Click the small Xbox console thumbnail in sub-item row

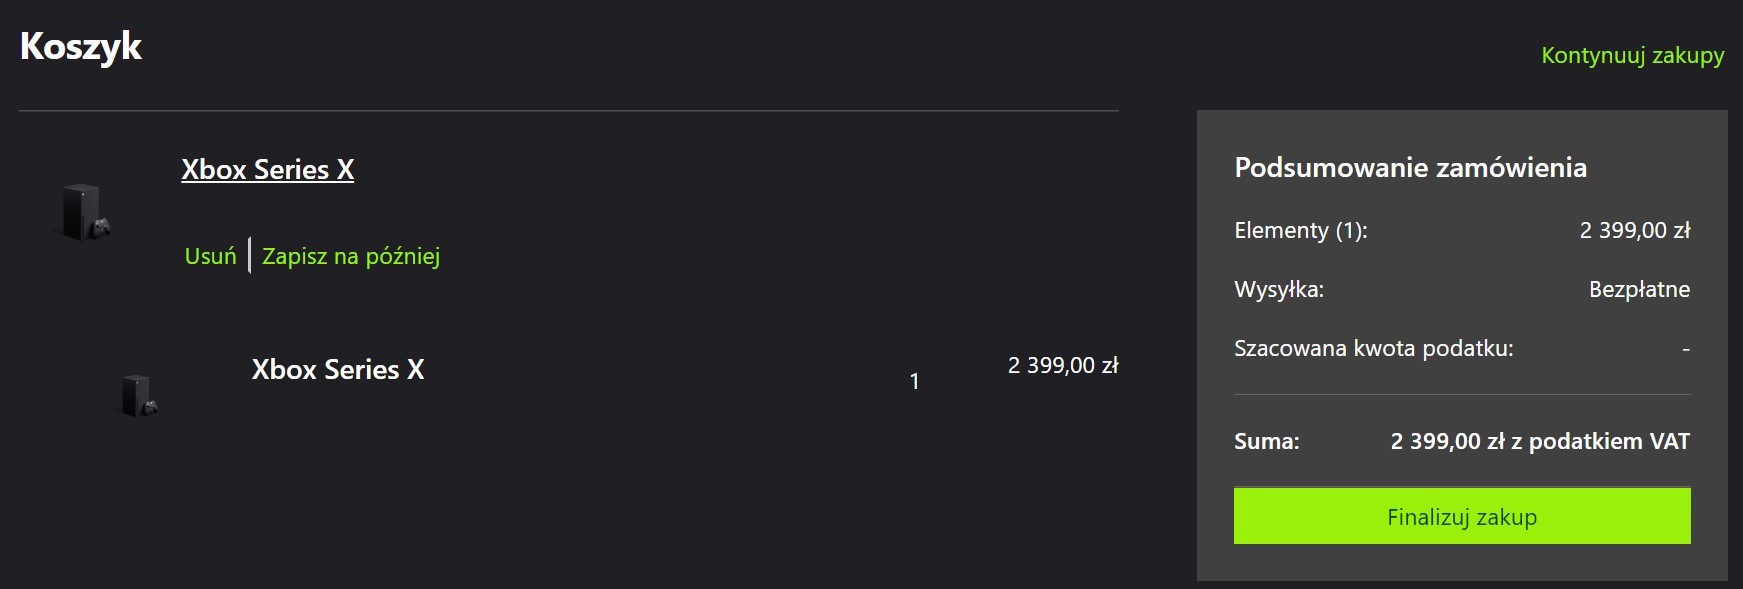coord(139,395)
